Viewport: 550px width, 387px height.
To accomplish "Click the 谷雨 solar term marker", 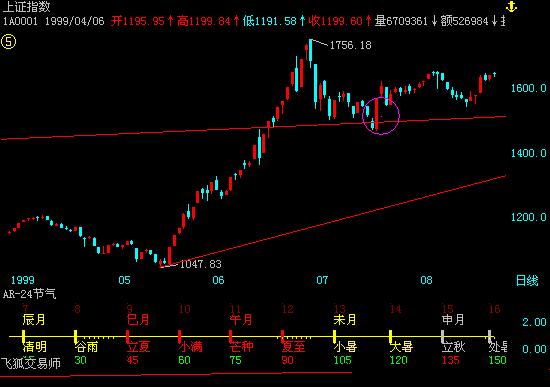I will [x=87, y=347].
